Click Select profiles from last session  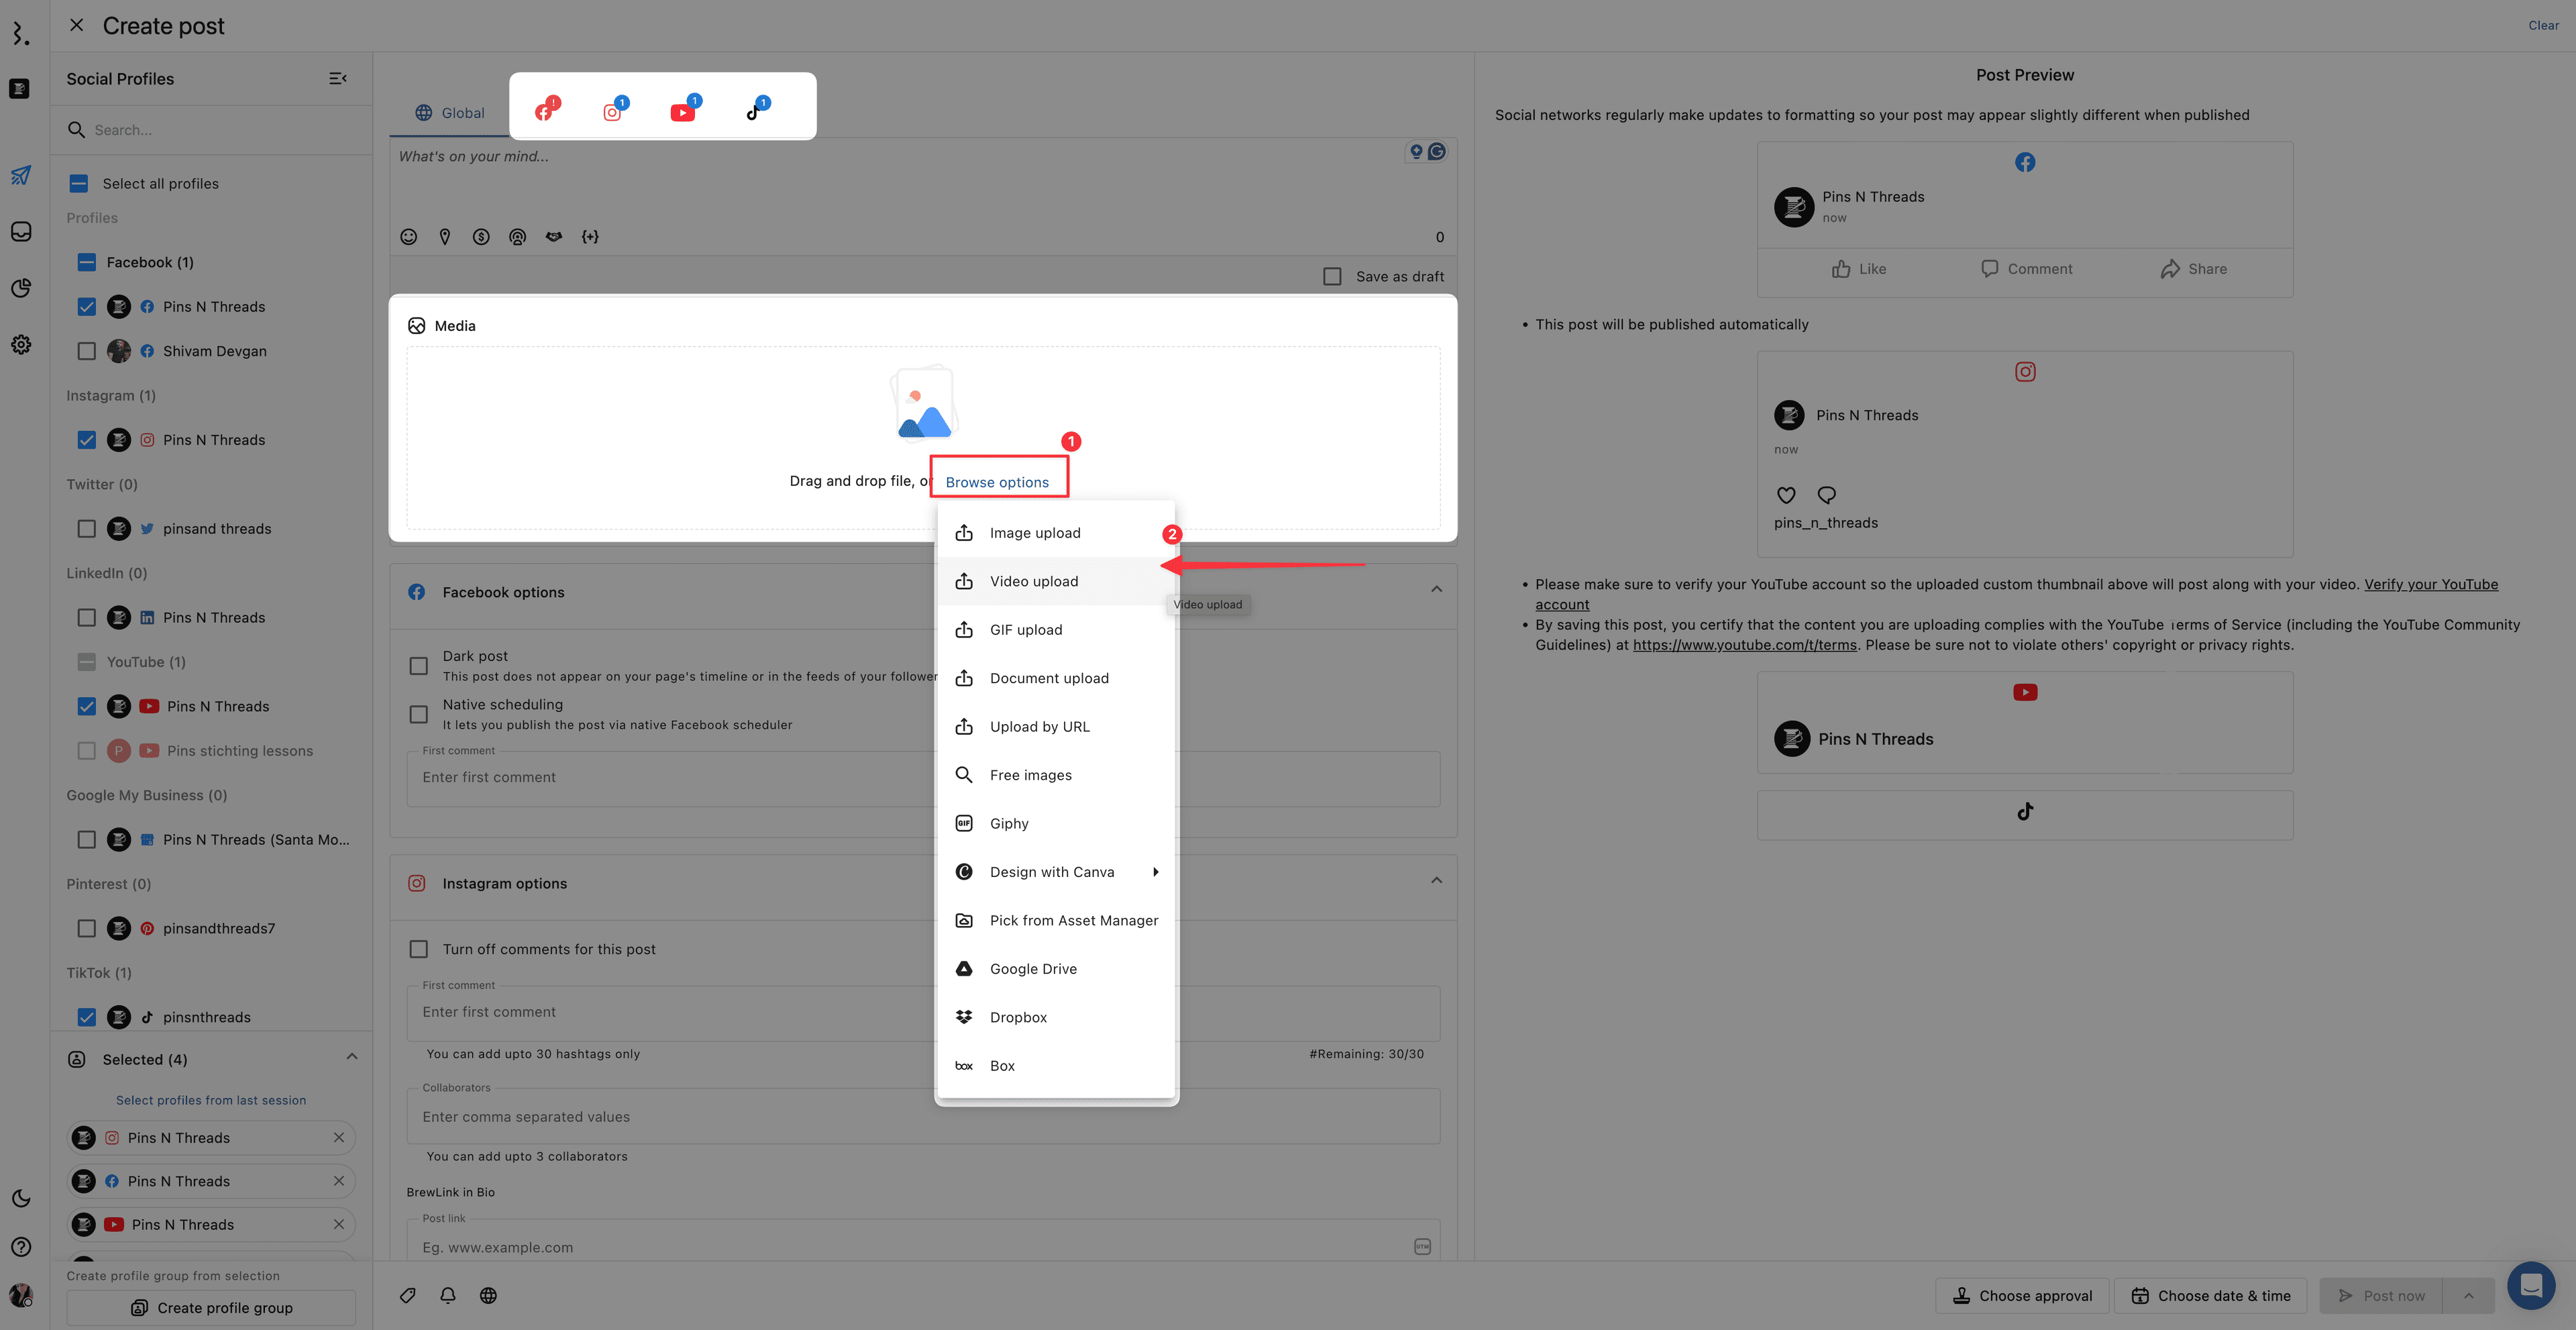(211, 1100)
